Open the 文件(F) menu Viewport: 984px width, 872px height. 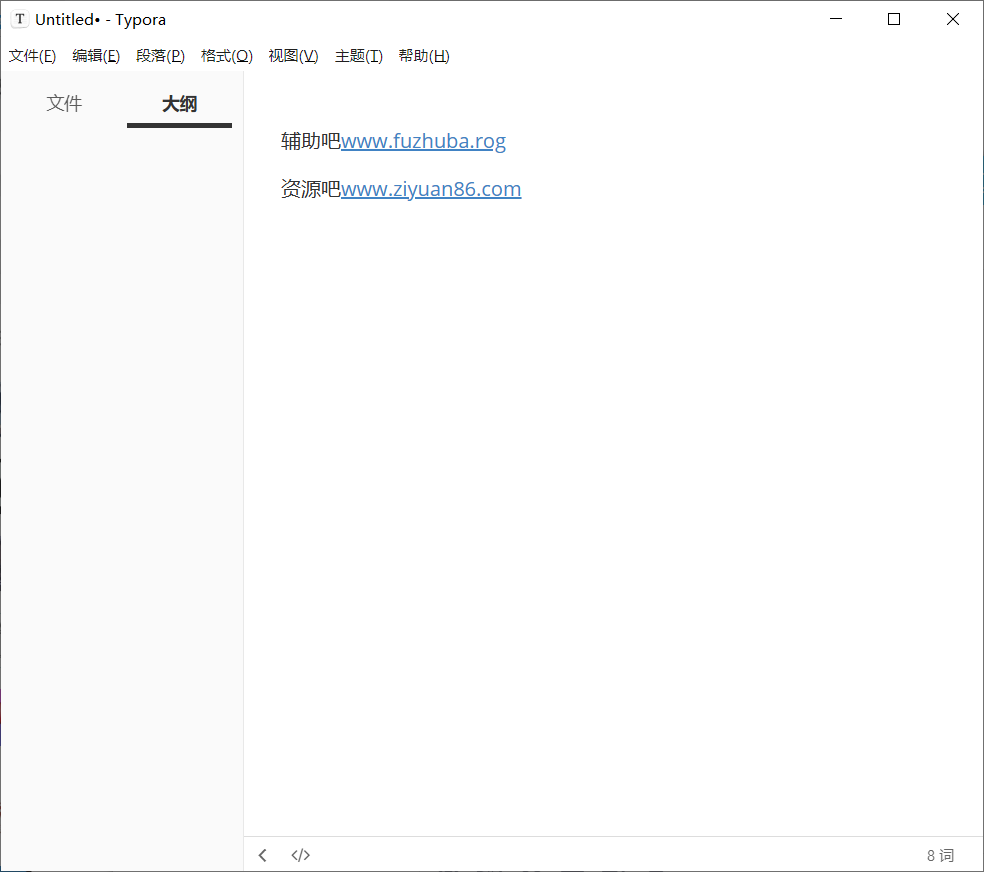[x=32, y=56]
